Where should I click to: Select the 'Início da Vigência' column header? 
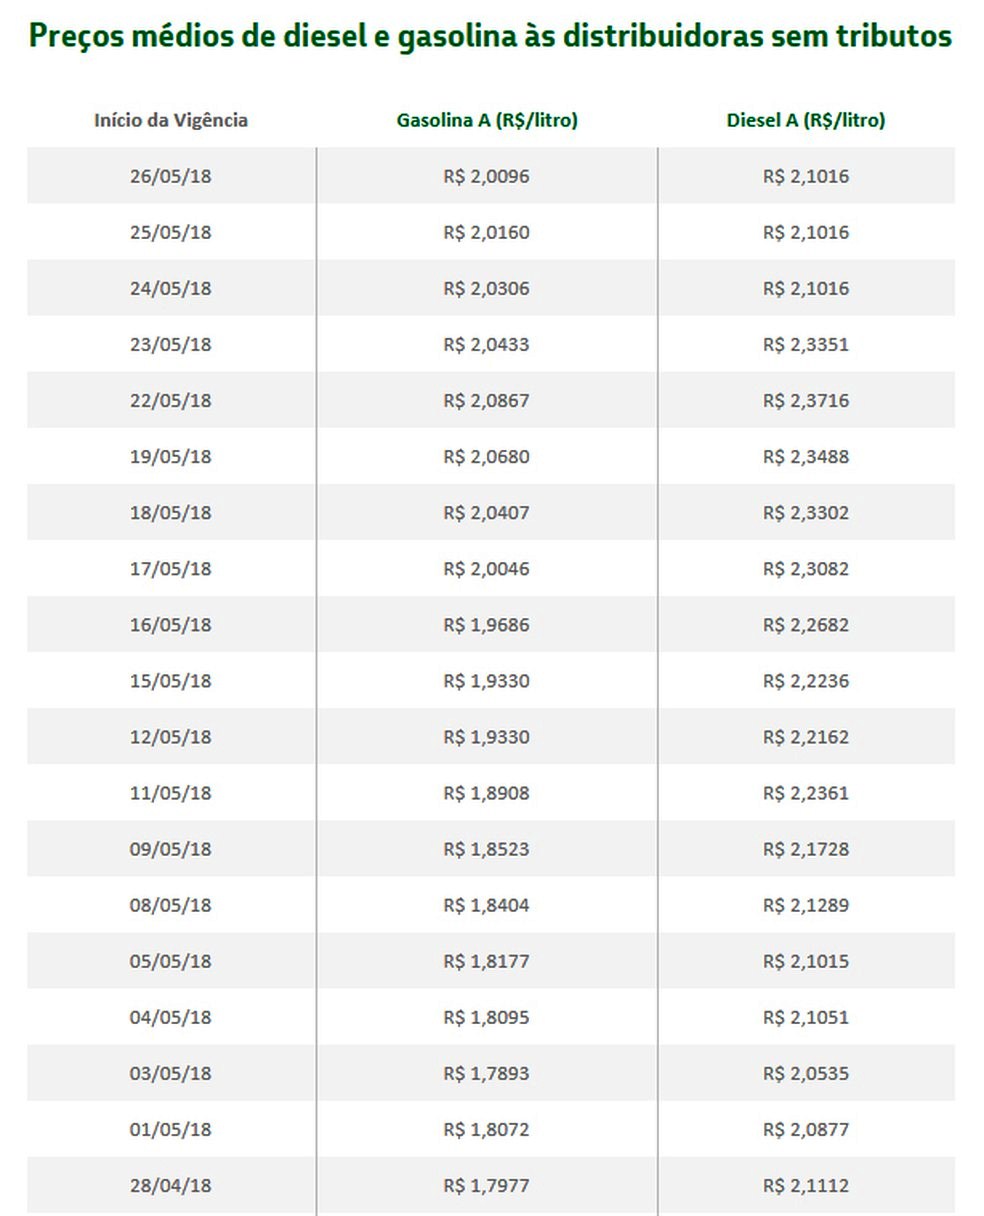coord(171,120)
